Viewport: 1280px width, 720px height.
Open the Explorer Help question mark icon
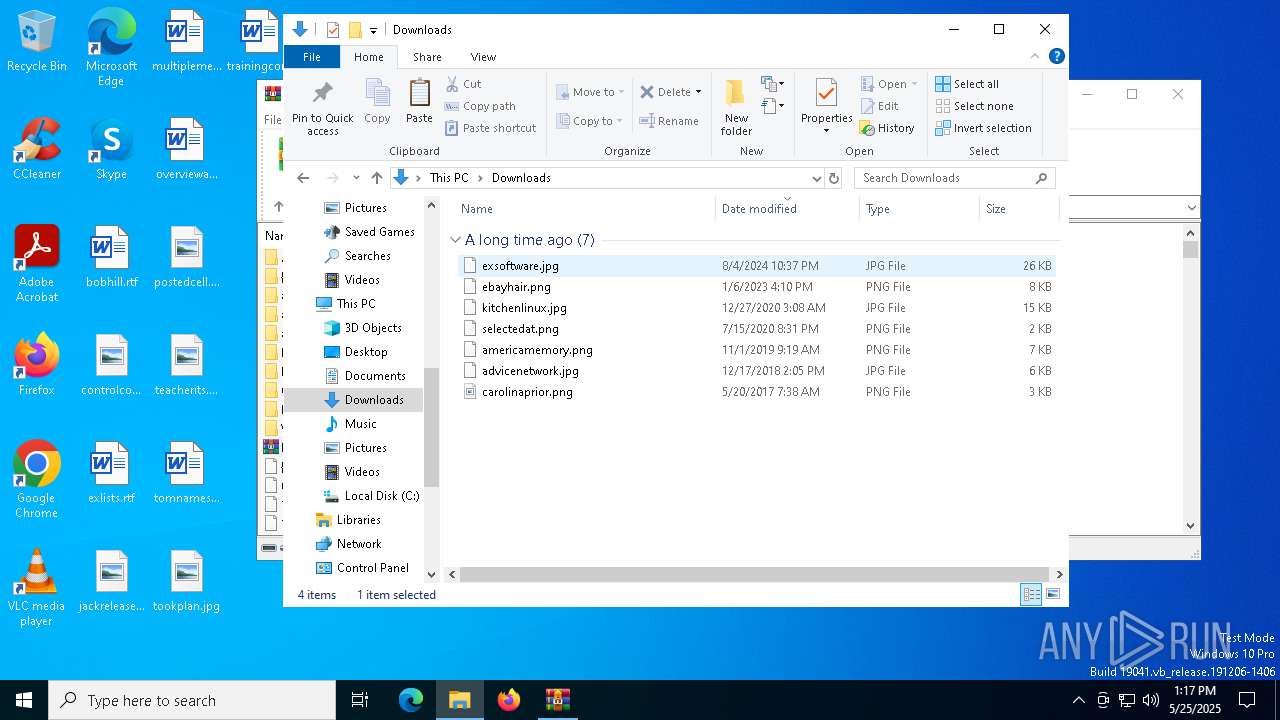coord(1056,57)
